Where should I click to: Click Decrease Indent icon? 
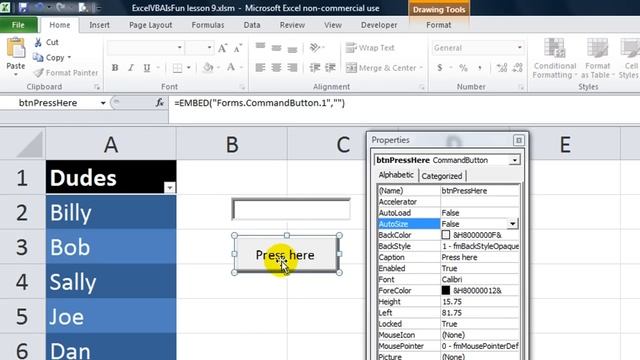(314, 67)
